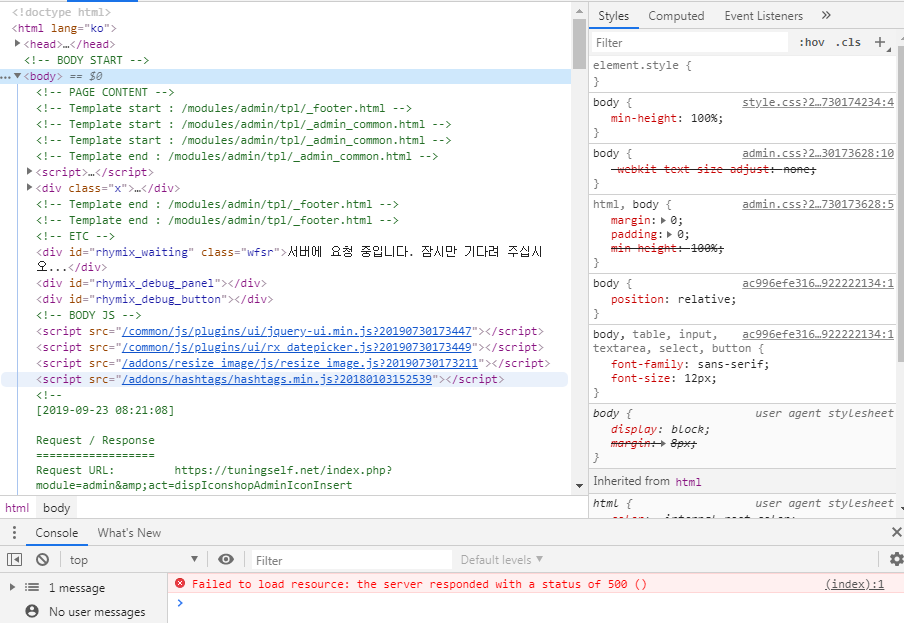904x623 pixels.
Task: Open the top context dropdown
Action: tap(134, 560)
